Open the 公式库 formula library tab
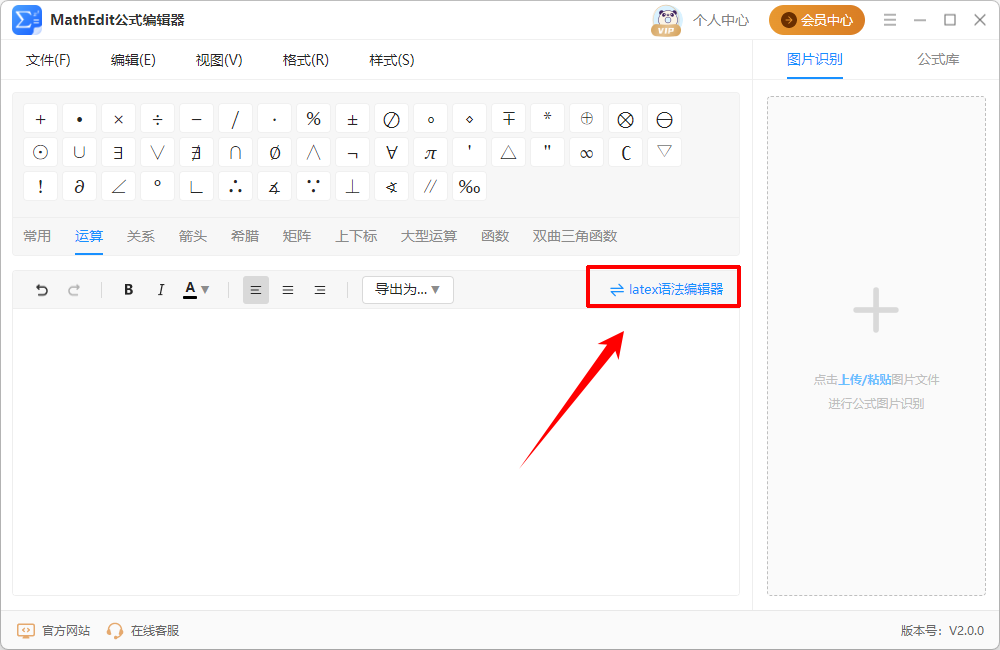This screenshot has height=650, width=1000. 938,59
